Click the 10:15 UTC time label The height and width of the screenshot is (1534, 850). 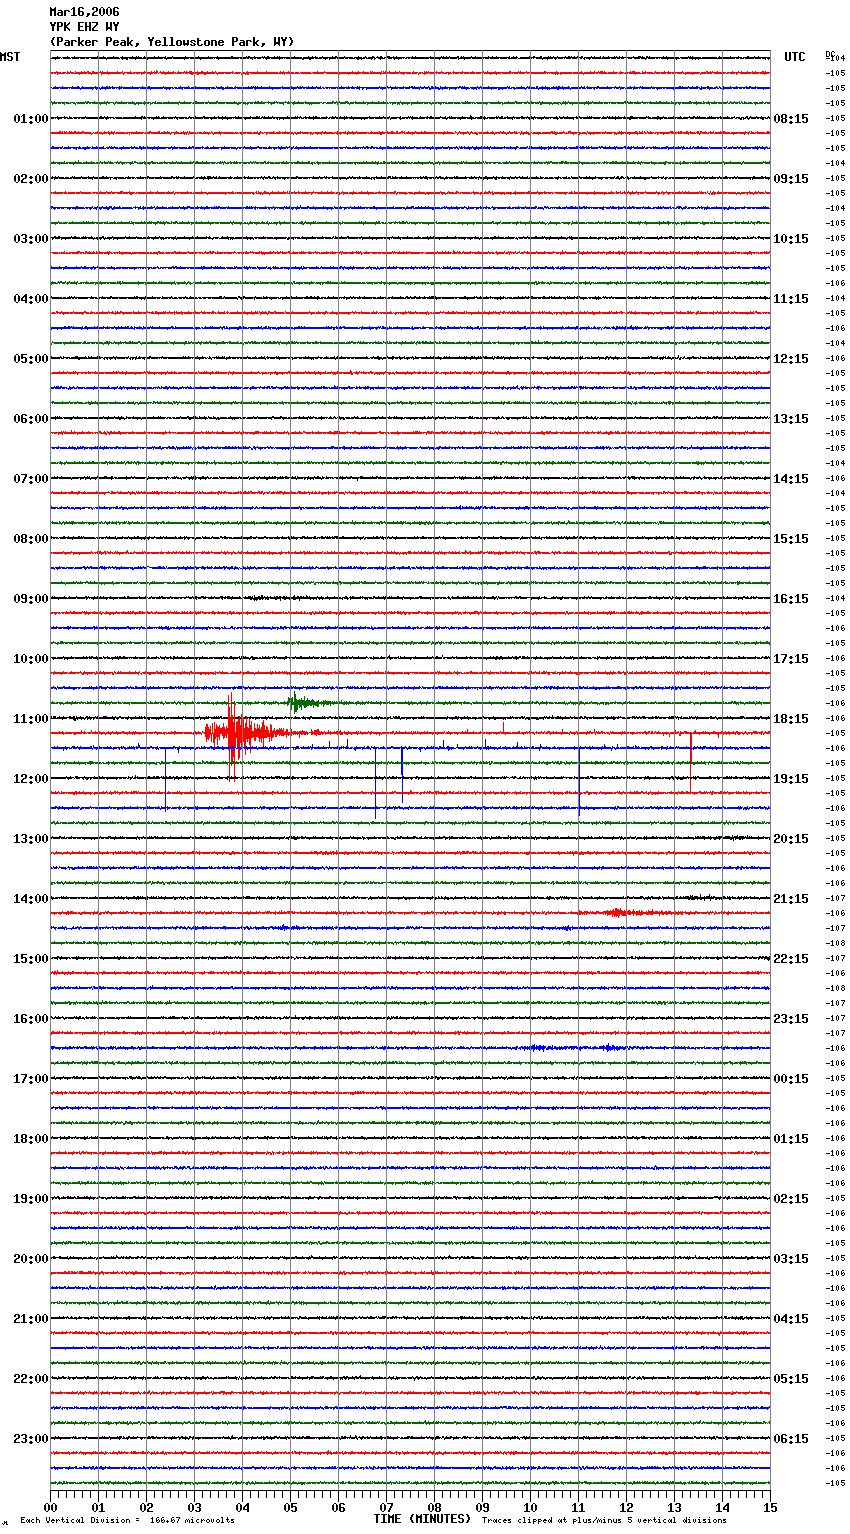point(791,239)
